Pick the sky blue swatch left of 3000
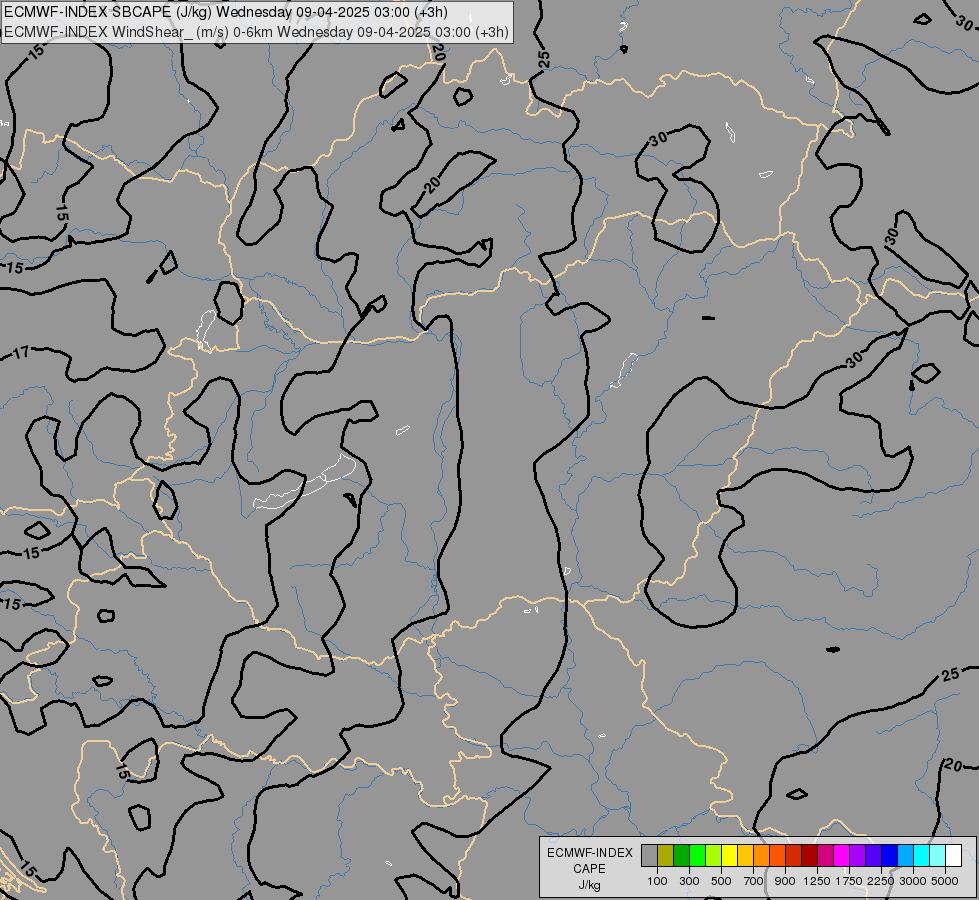The height and width of the screenshot is (900, 979). 905,855
